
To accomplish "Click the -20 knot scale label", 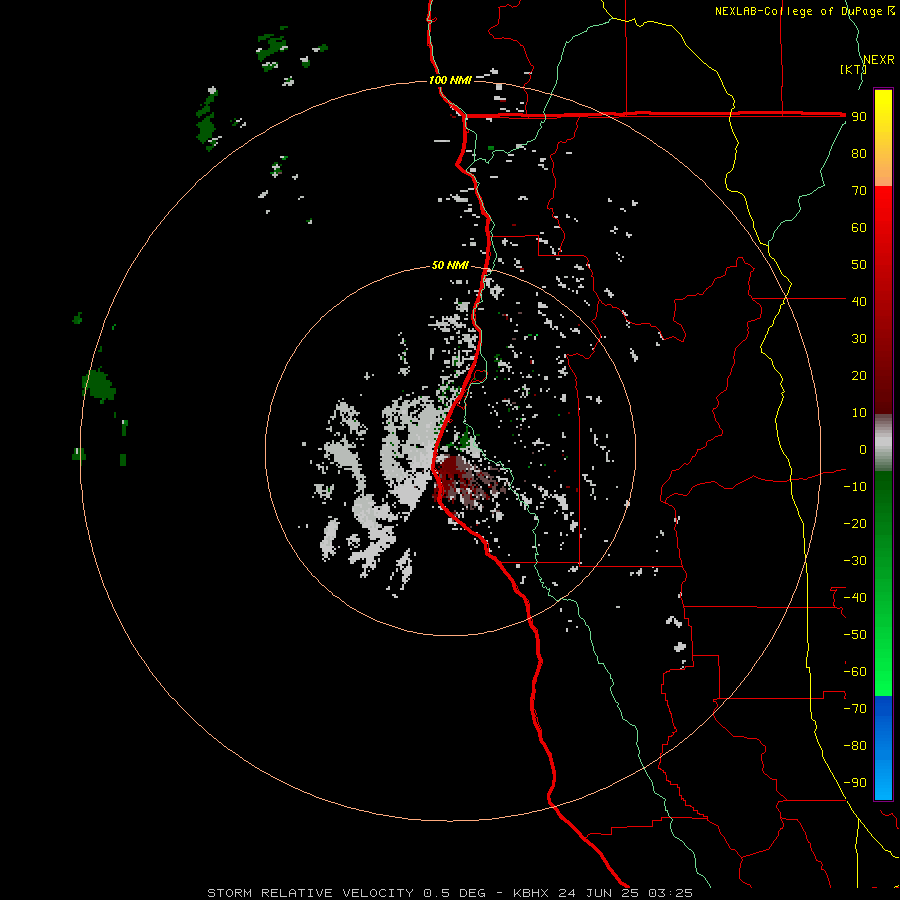I will click(x=855, y=523).
